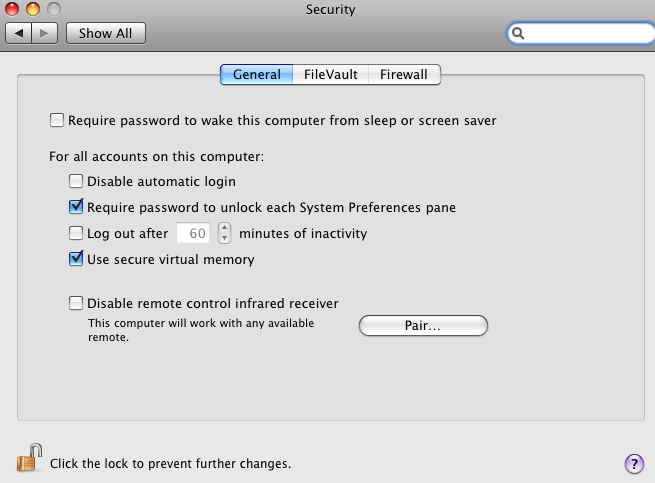
Task: Enable Log out after inactivity checkbox
Action: point(76,234)
